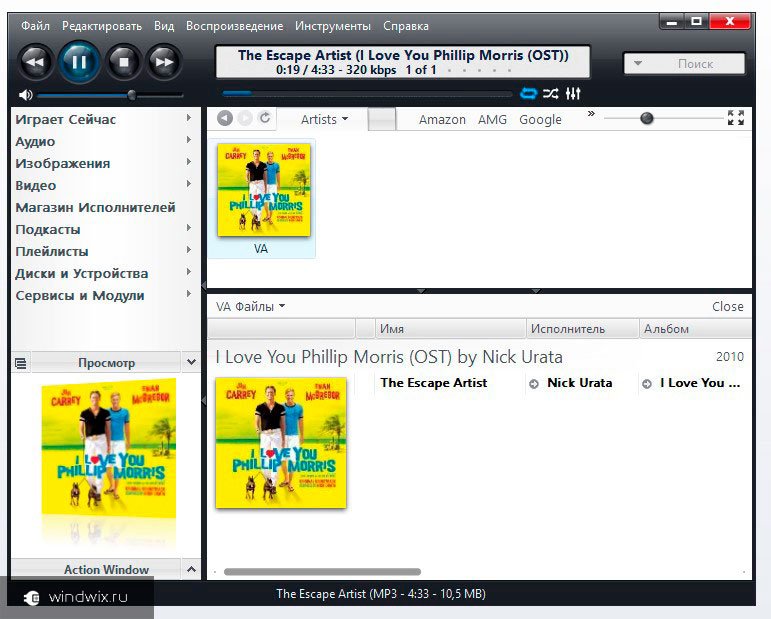
Task: Open the Воспроизведение menu
Action: 235,26
